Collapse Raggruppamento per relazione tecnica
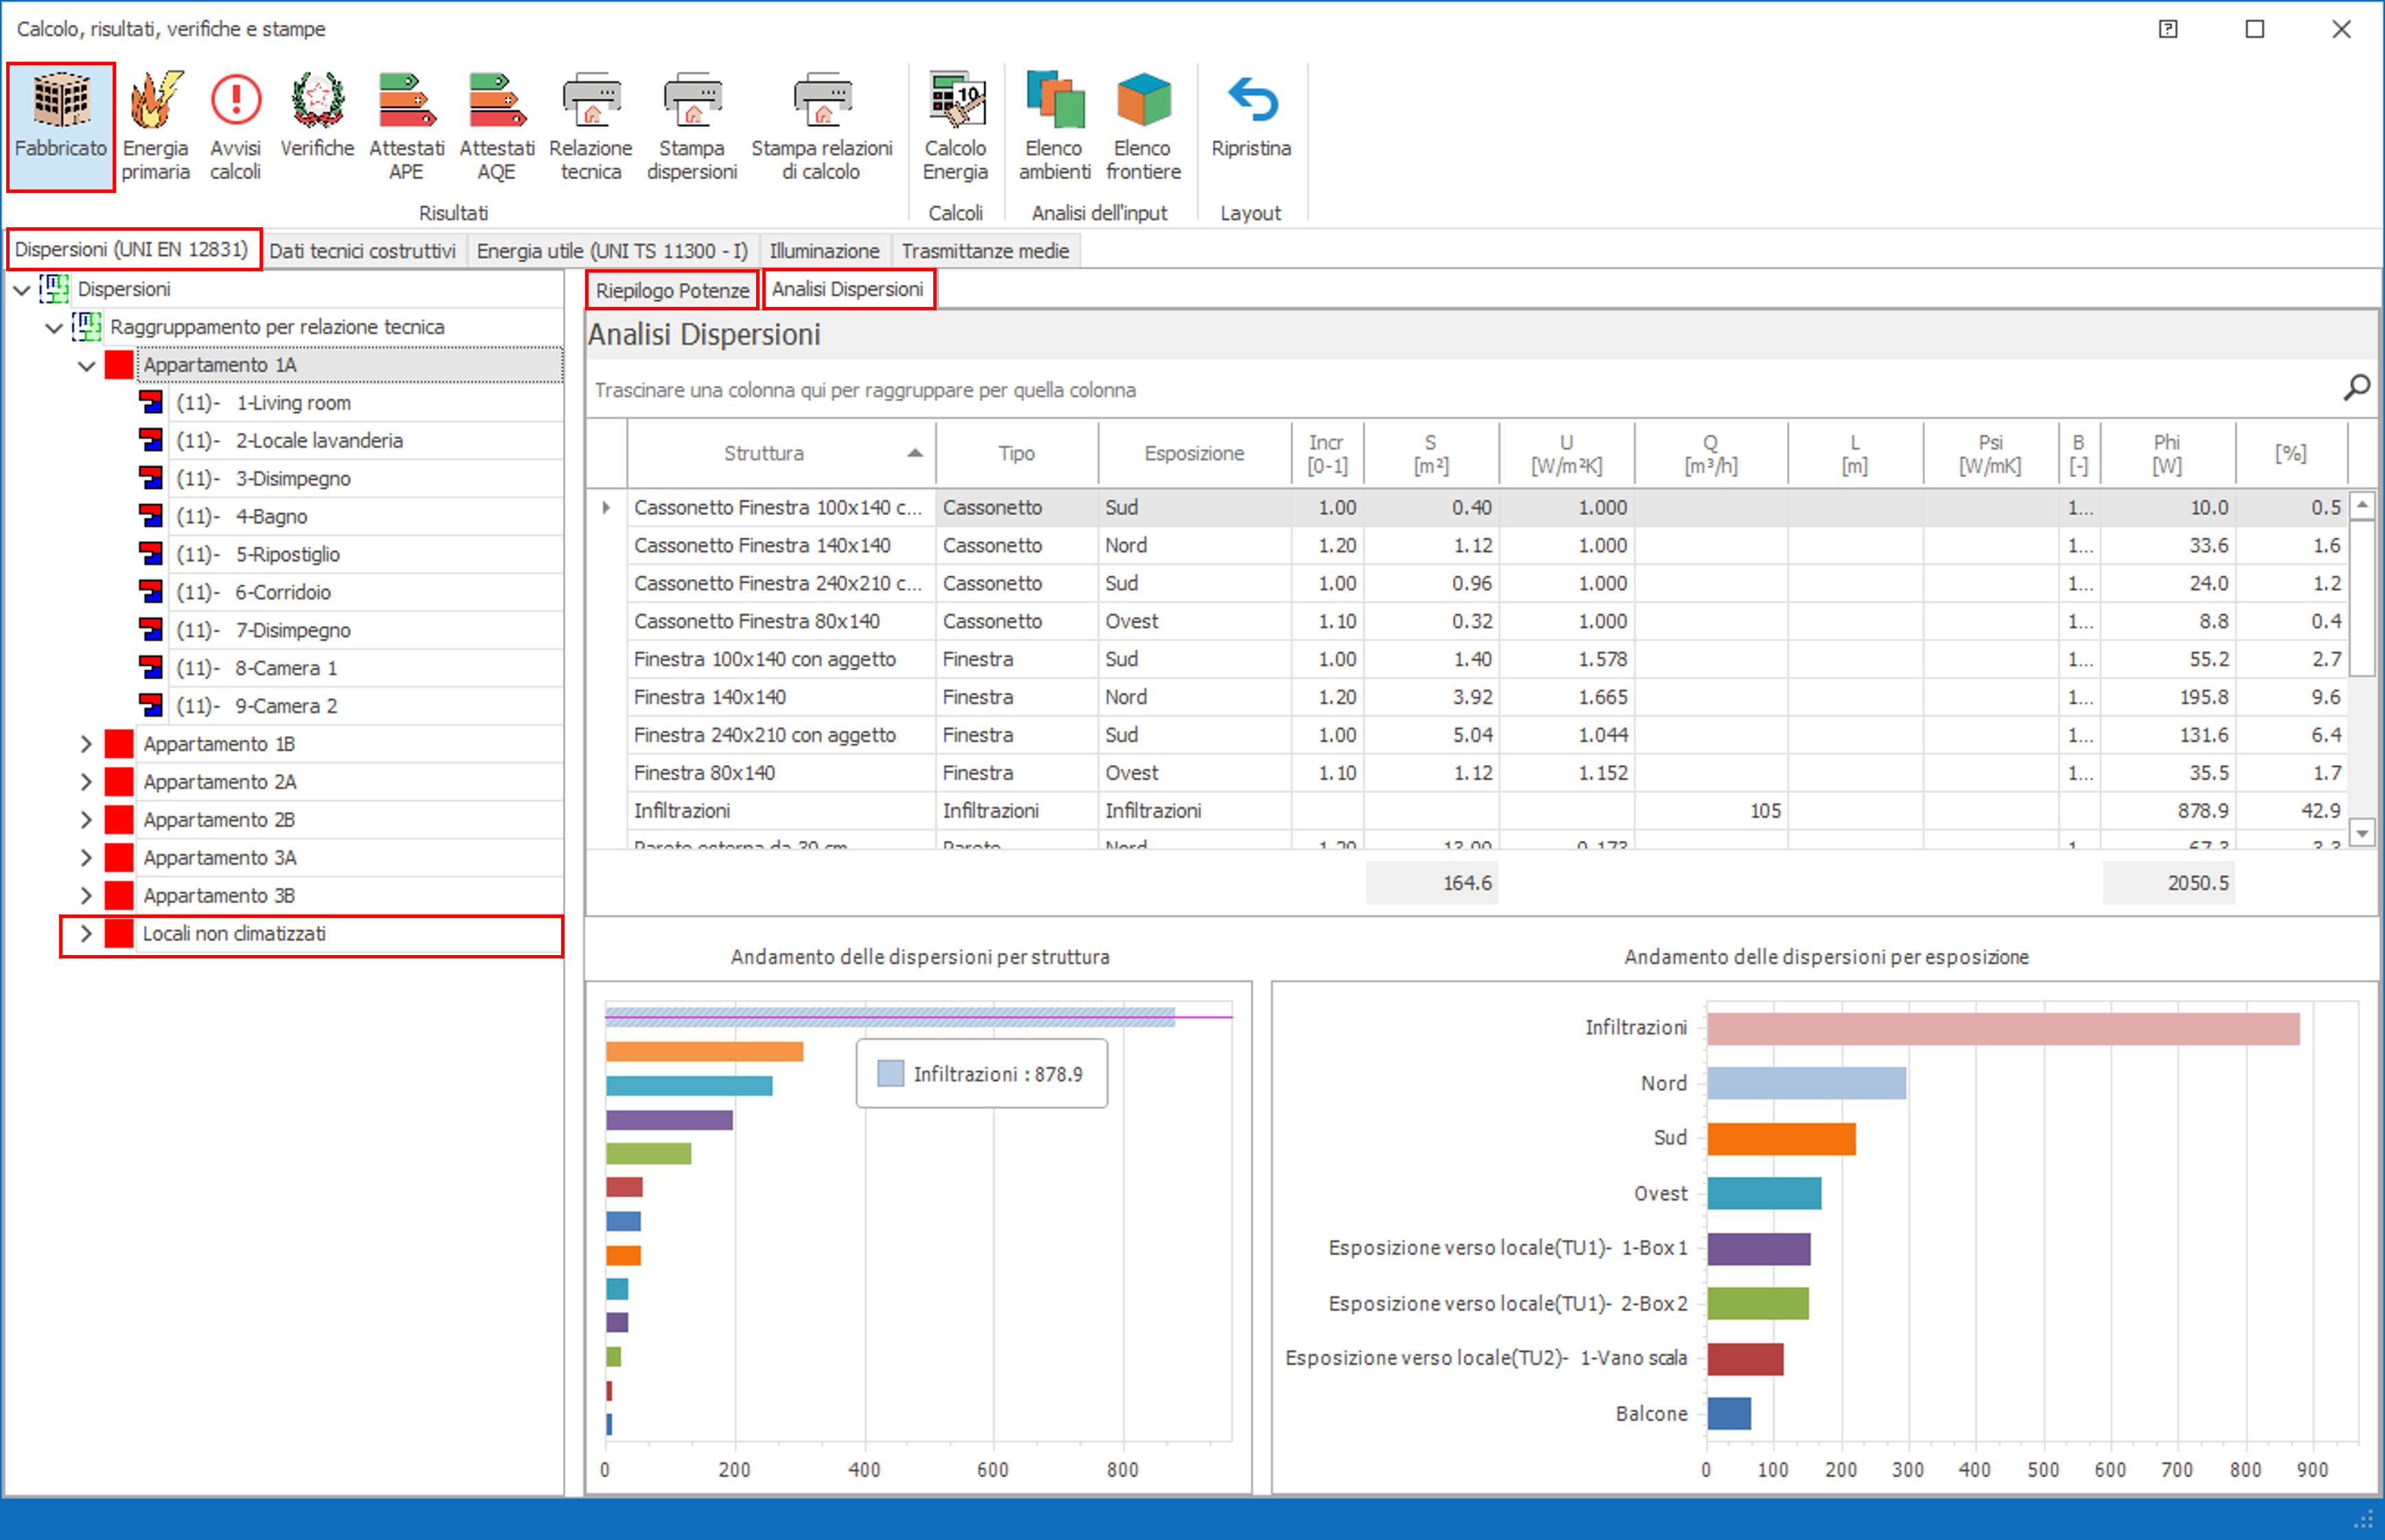Screen dimensions: 2385x1540 click(x=54, y=328)
